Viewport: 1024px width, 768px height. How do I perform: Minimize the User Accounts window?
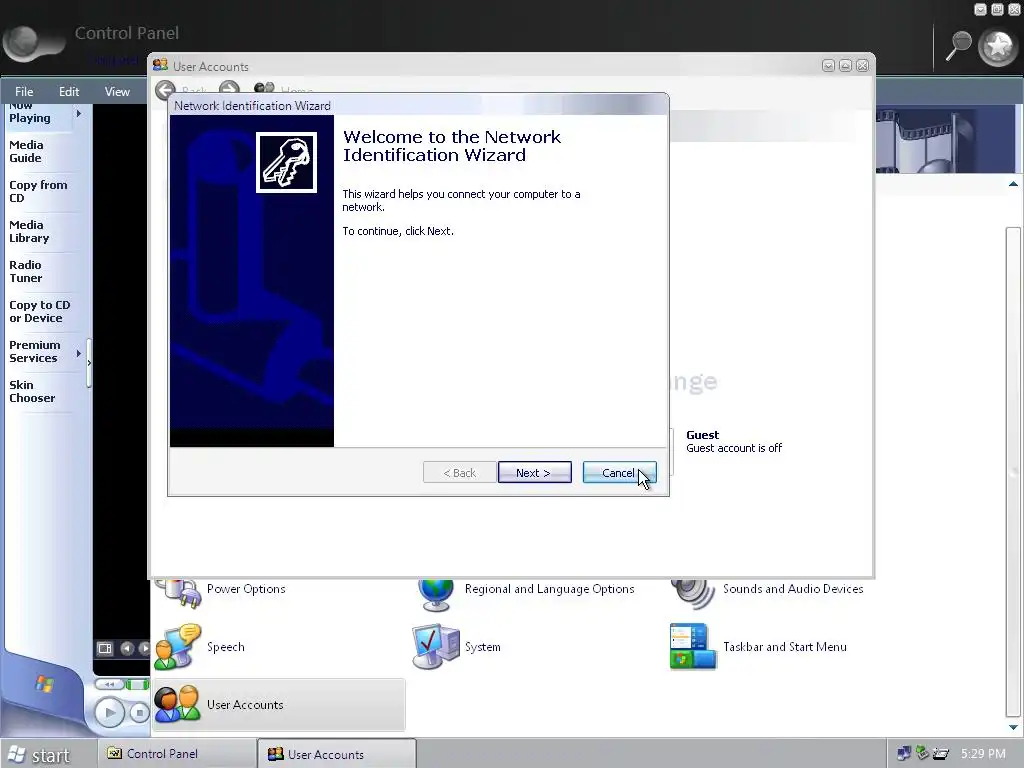(828, 65)
